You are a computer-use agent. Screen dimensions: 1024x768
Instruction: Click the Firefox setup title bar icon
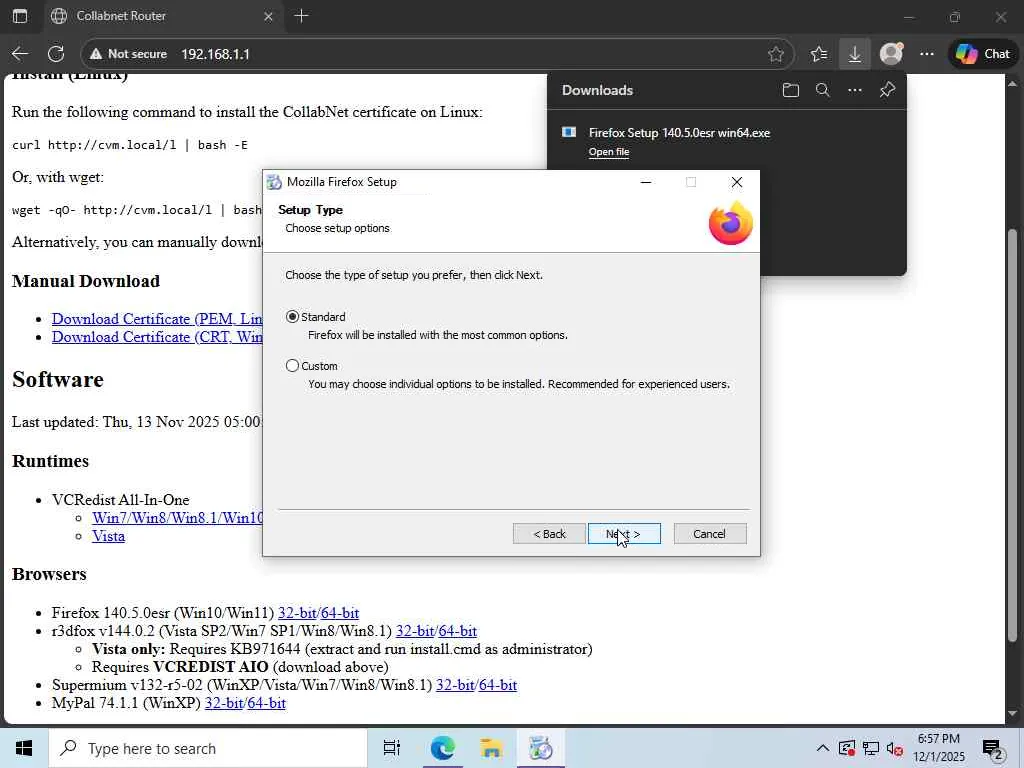coord(274,182)
